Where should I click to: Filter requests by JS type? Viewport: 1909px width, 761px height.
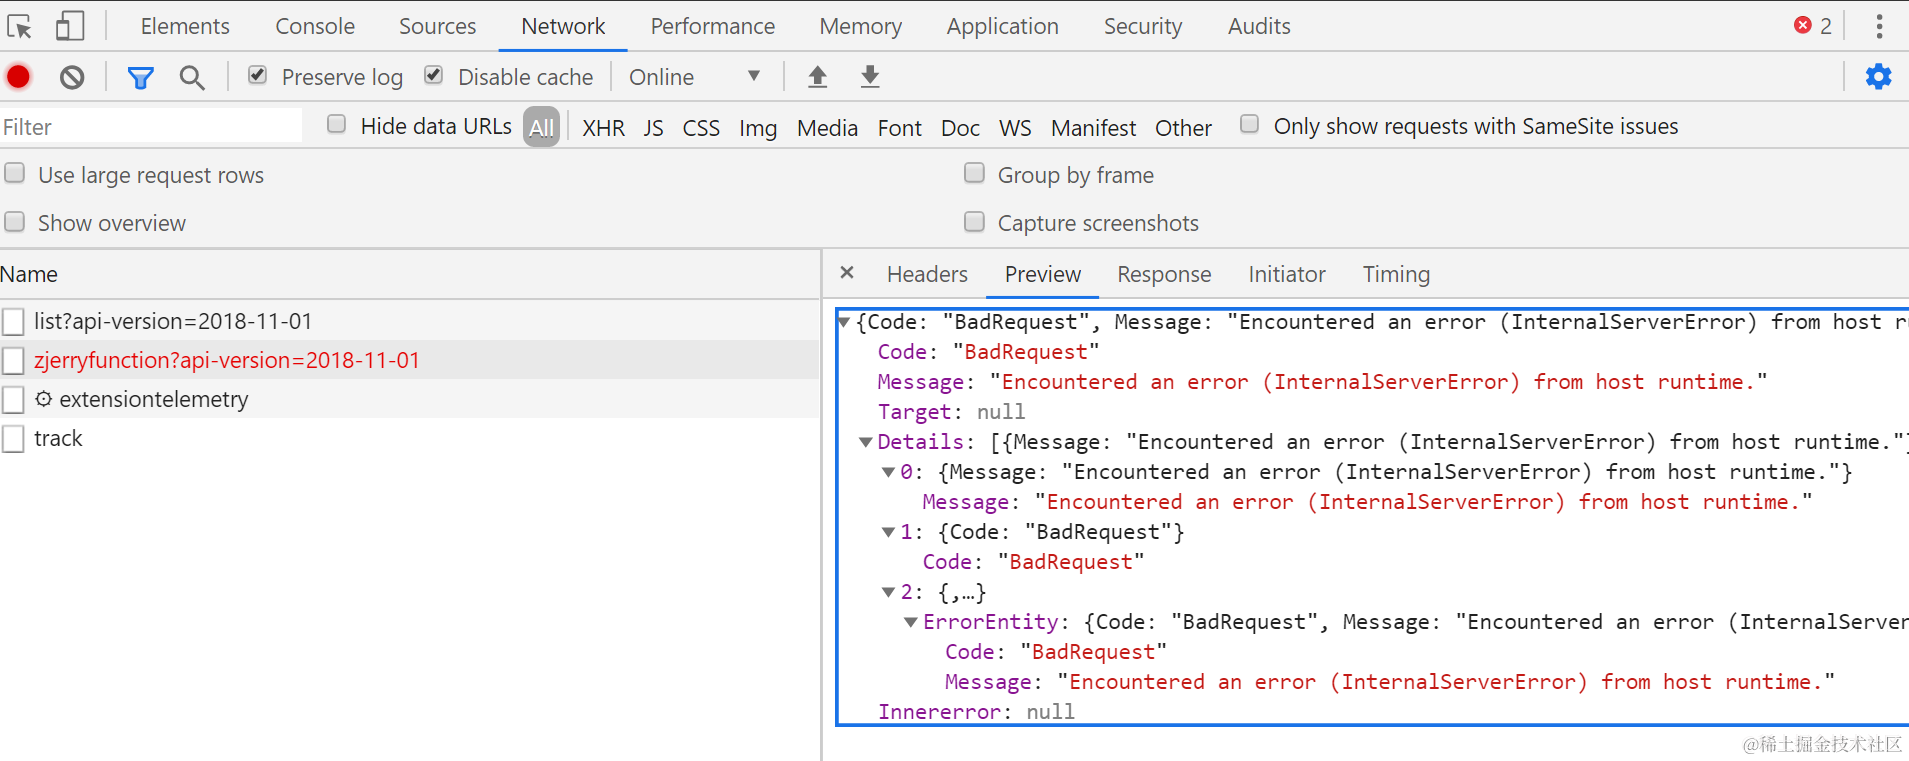(x=653, y=128)
